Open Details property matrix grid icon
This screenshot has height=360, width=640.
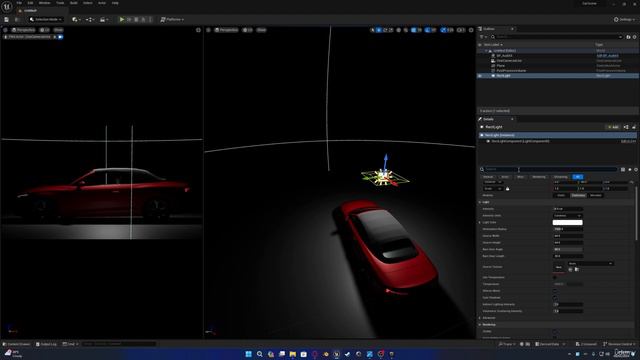click(x=623, y=169)
